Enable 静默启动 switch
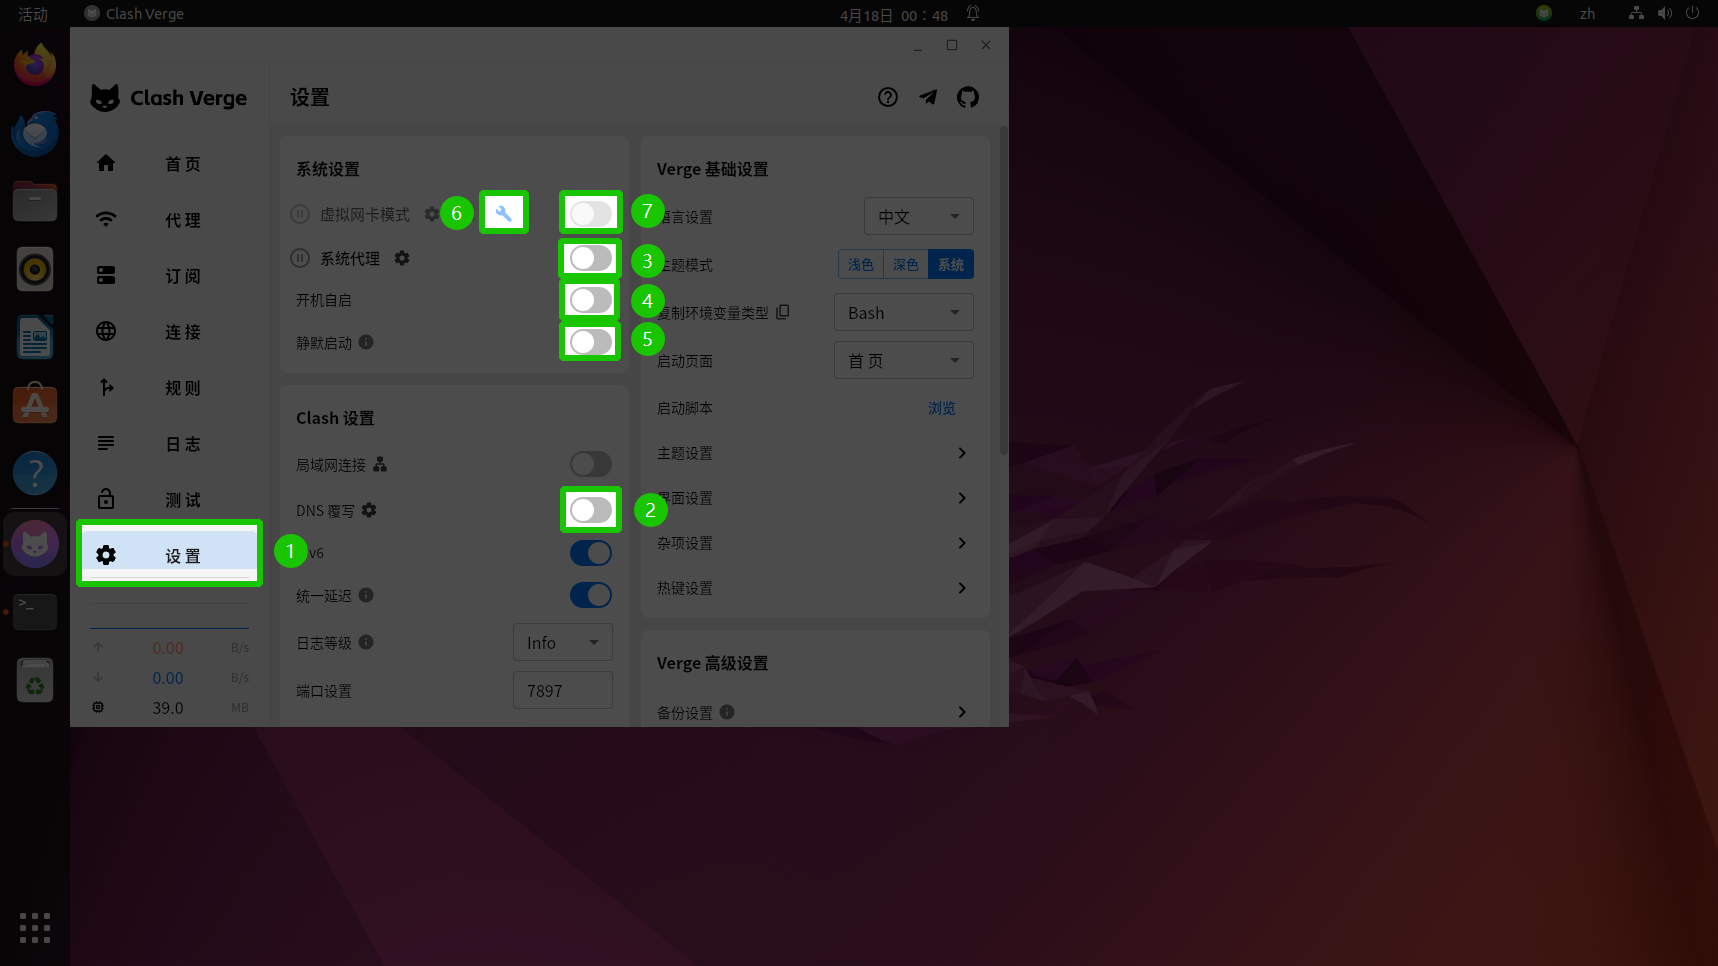The width and height of the screenshot is (1718, 966). pyautogui.click(x=591, y=342)
